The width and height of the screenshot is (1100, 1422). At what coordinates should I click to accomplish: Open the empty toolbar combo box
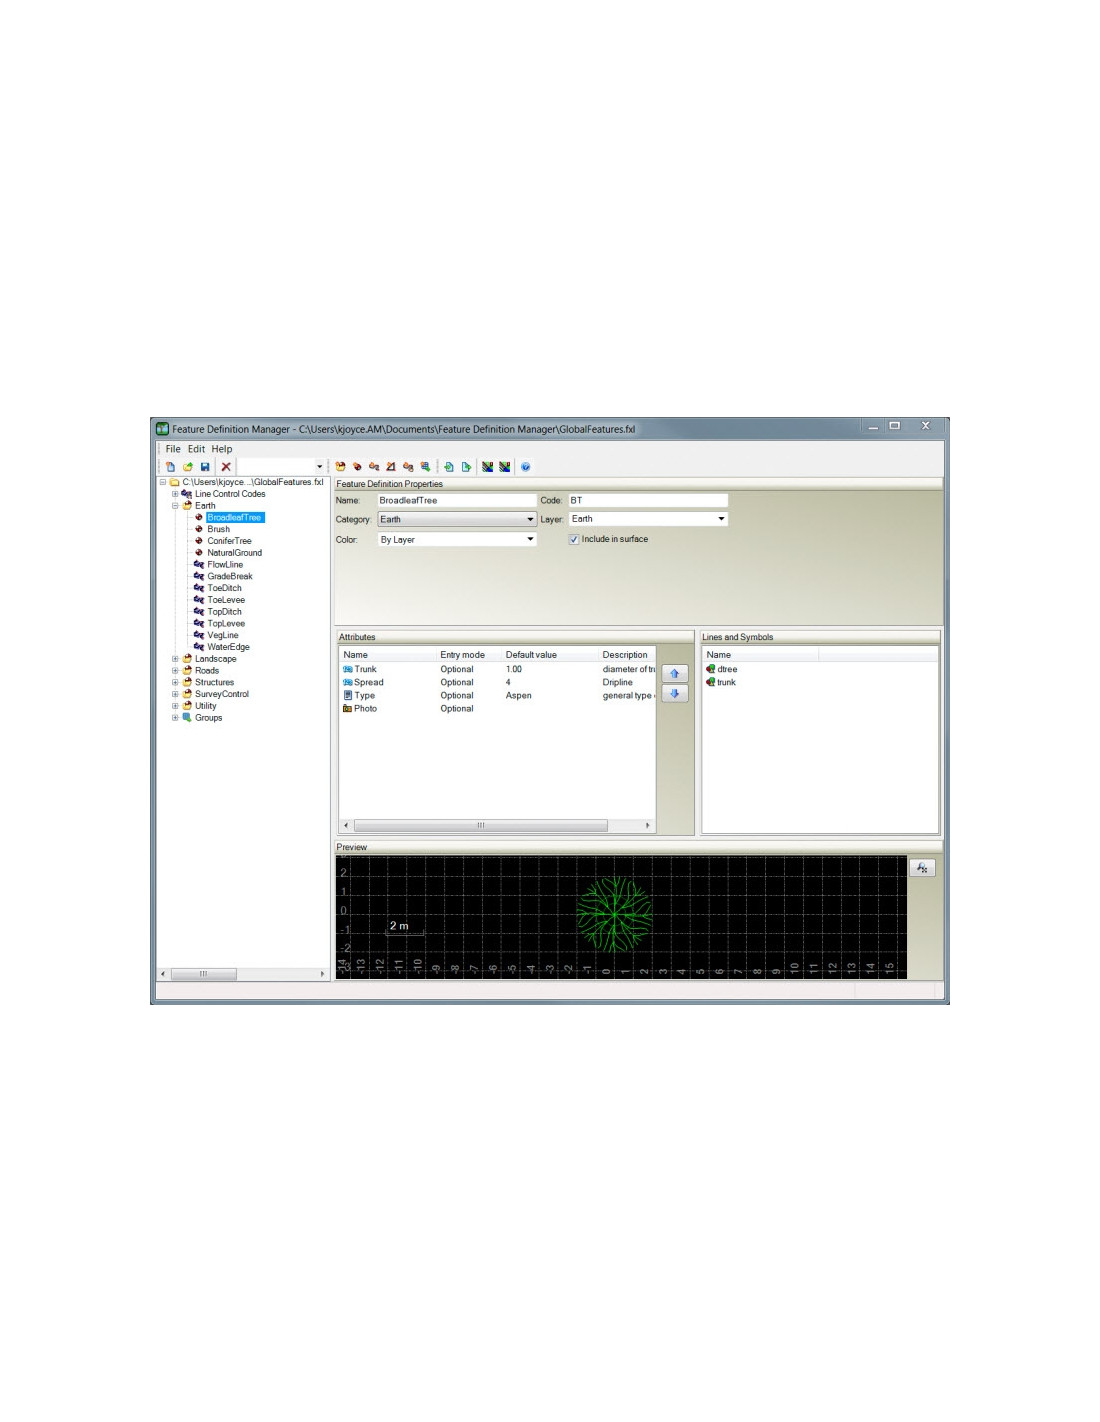pos(281,467)
